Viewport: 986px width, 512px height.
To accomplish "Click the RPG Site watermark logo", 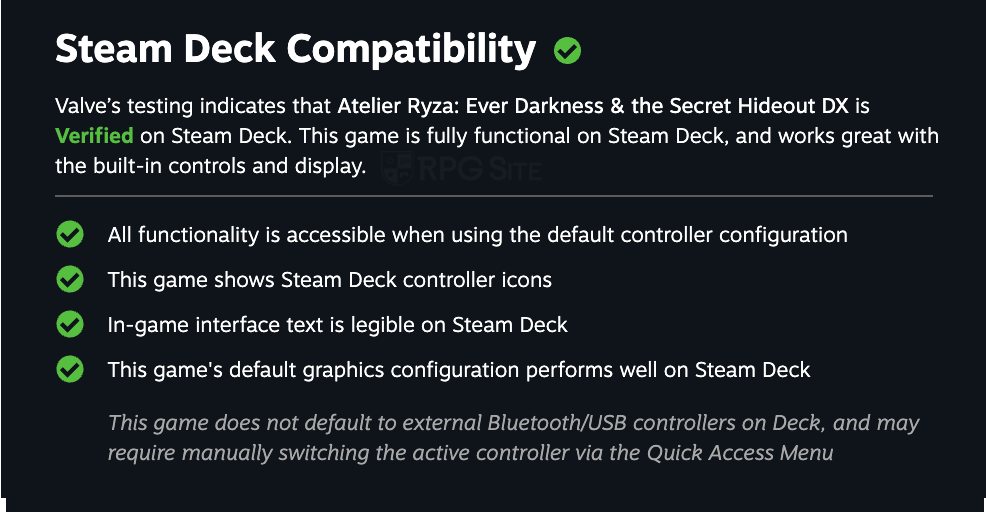I will point(468,168).
